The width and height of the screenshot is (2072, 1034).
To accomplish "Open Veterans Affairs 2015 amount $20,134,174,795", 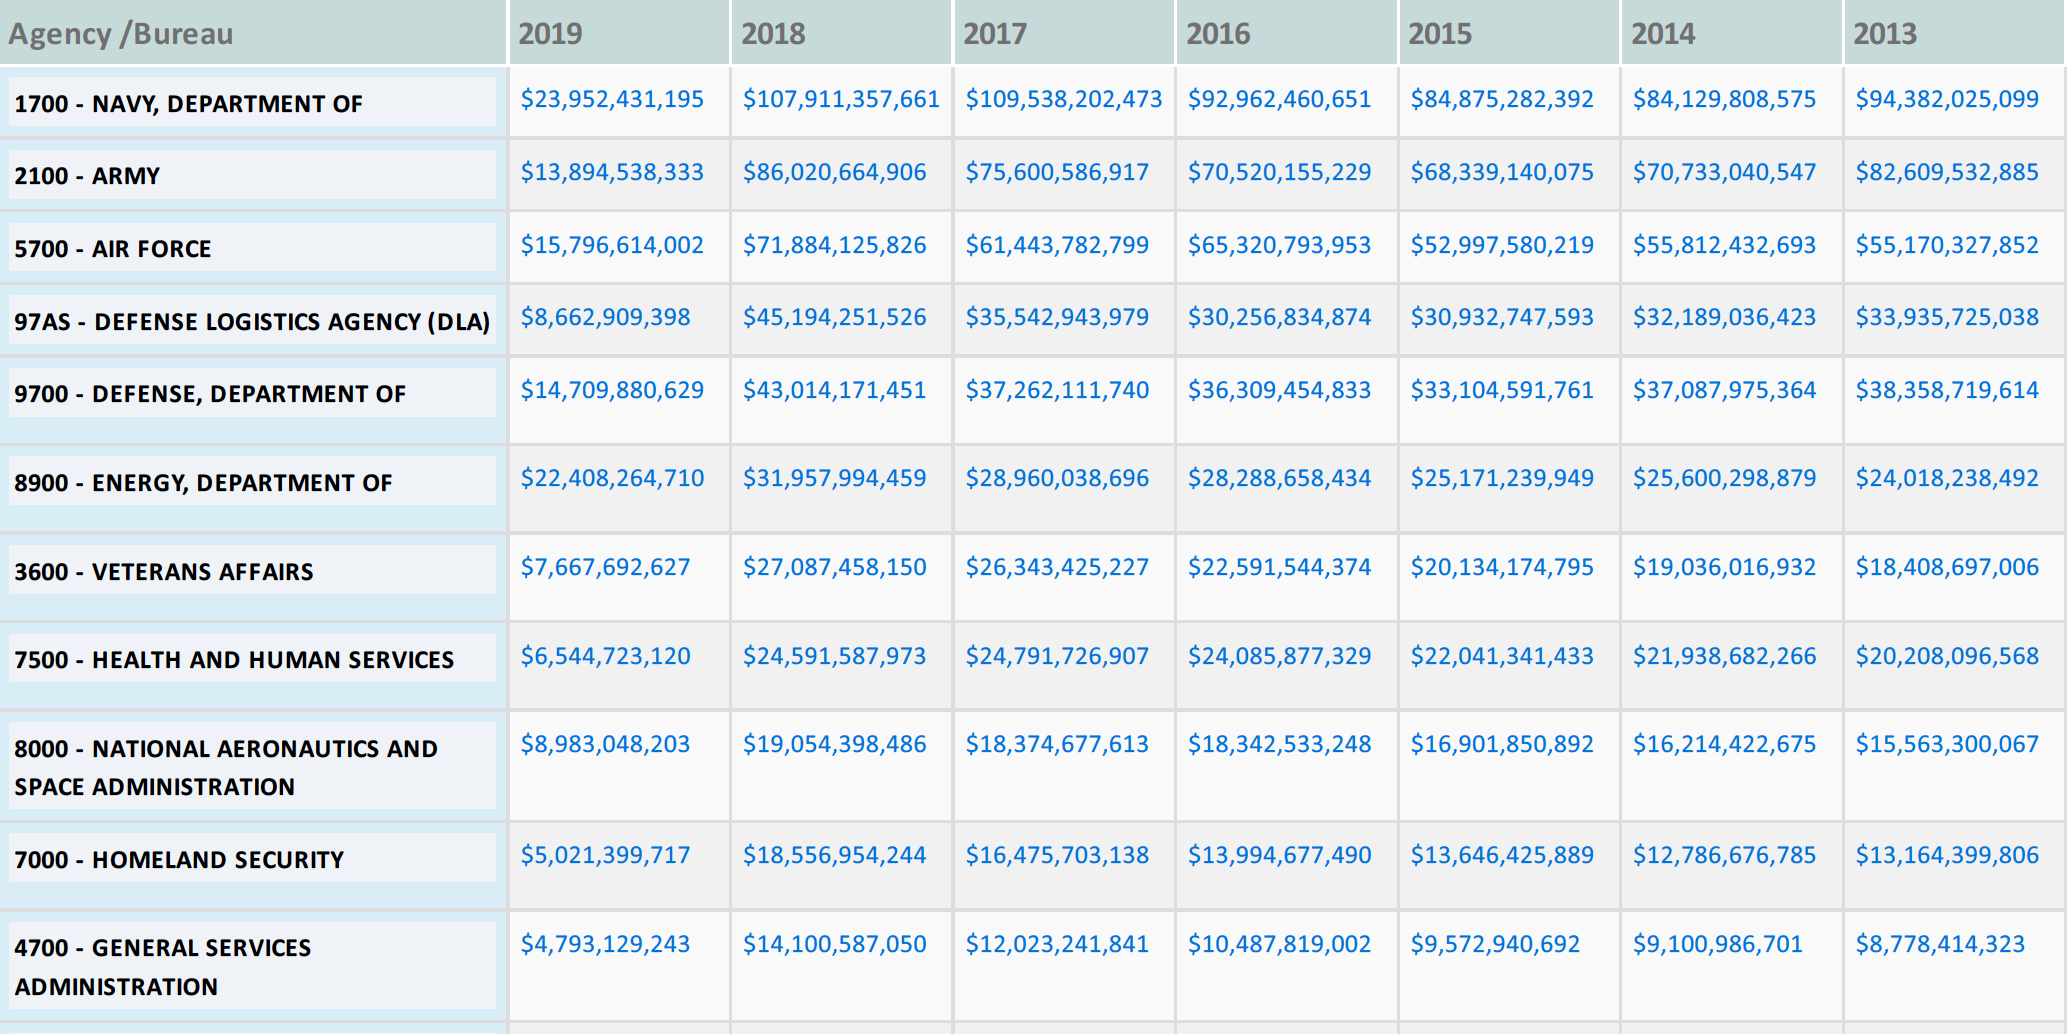I will 1502,567.
